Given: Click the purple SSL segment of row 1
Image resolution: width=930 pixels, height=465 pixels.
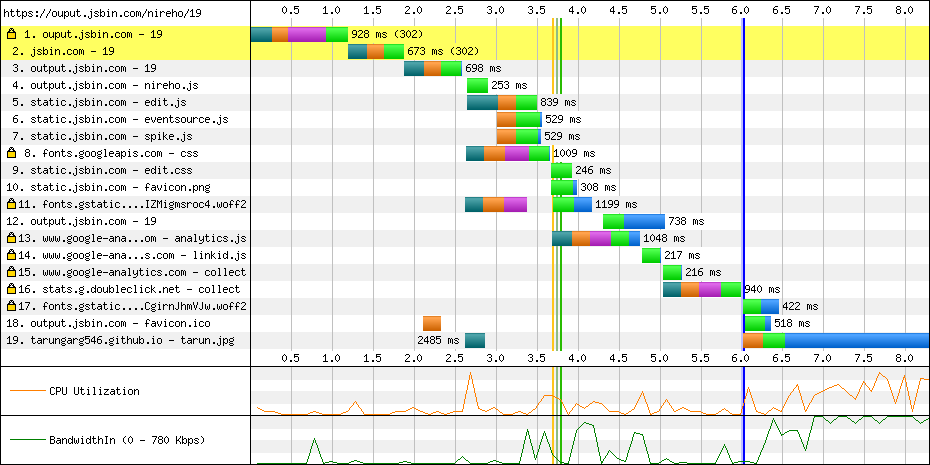Looking at the screenshot, I should 307,34.
